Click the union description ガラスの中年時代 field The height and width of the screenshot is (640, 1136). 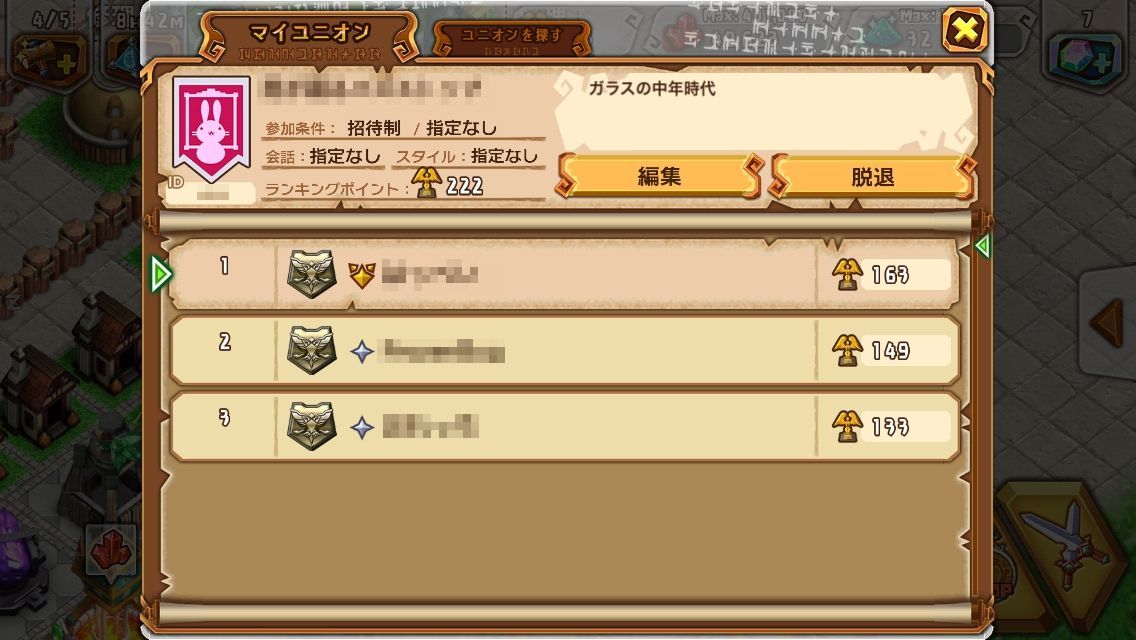[x=764, y=109]
